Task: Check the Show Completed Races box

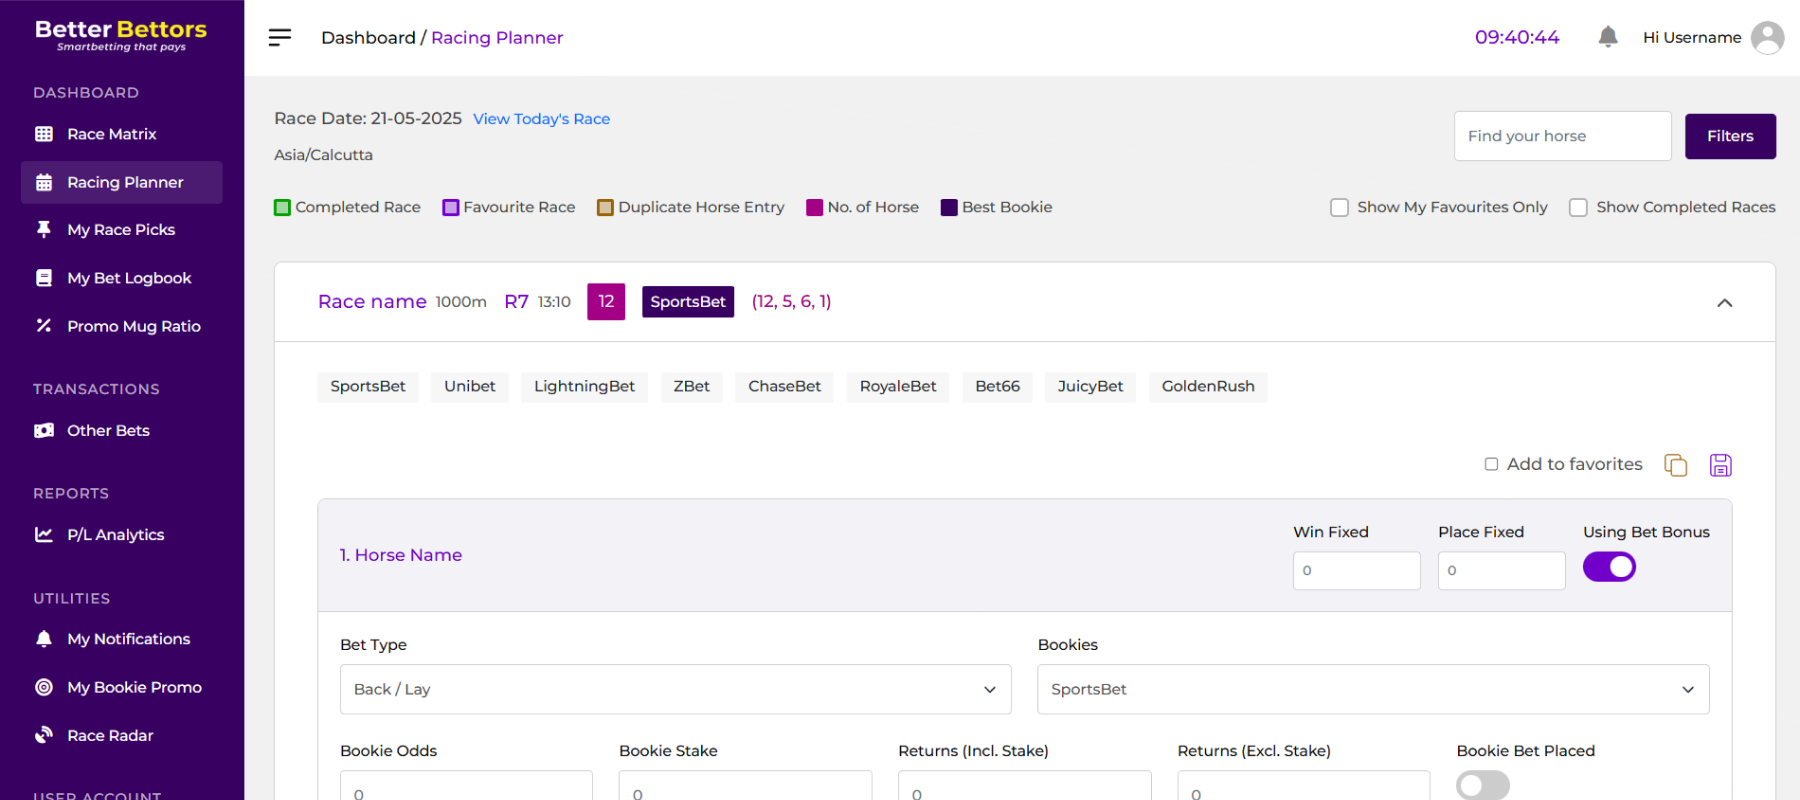Action: point(1578,207)
